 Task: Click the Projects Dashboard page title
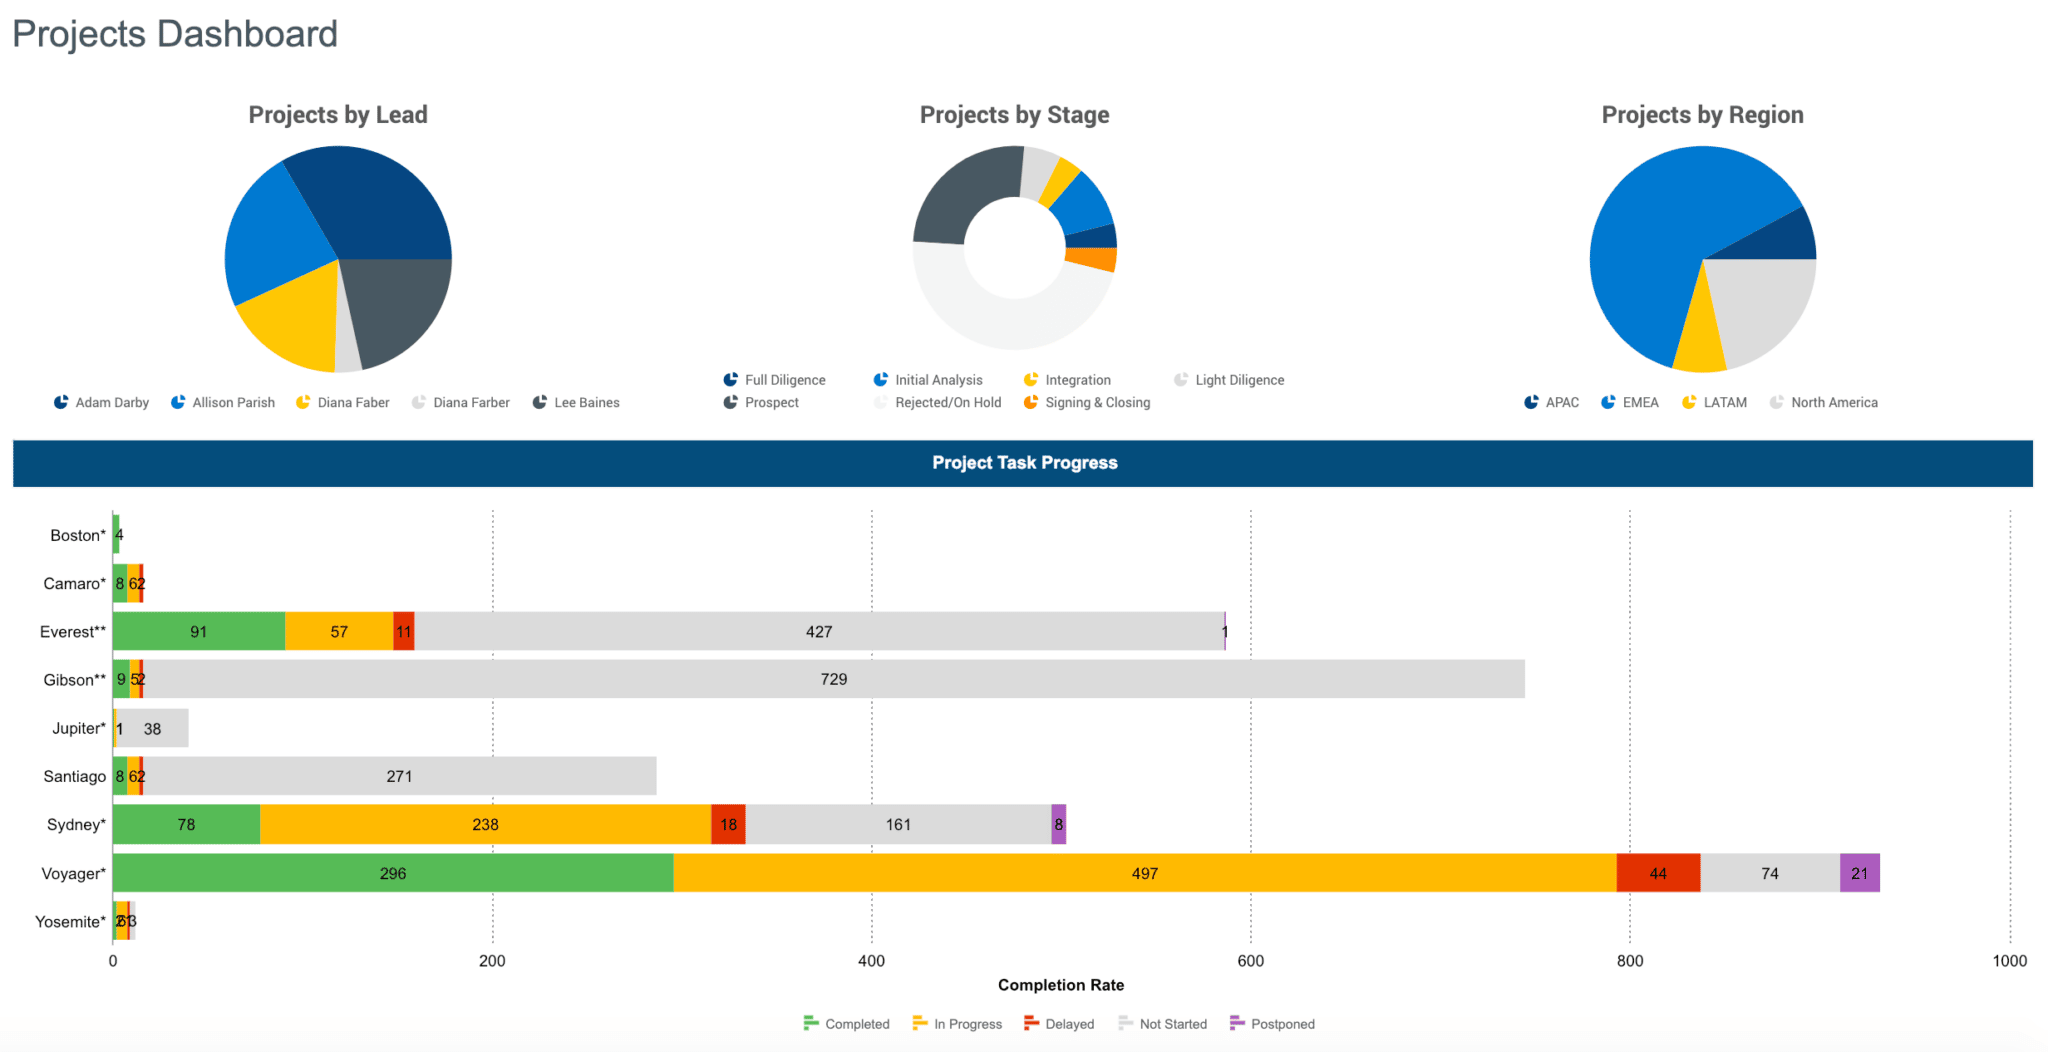pos(175,34)
